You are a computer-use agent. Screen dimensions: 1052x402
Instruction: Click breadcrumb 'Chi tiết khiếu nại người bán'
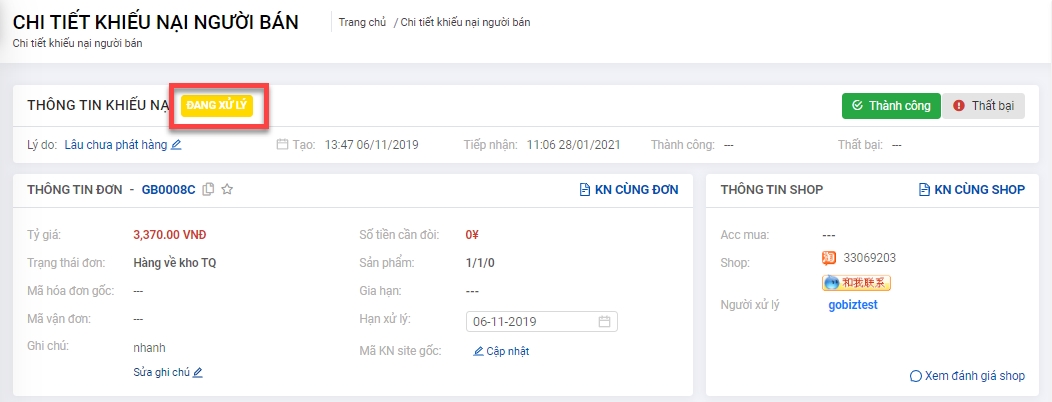(x=465, y=22)
